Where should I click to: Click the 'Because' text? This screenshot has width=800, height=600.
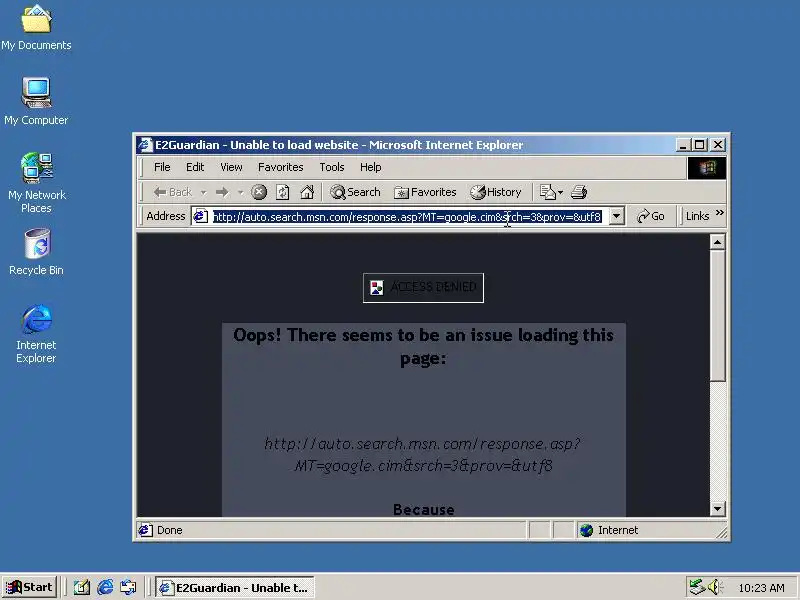coord(423,510)
